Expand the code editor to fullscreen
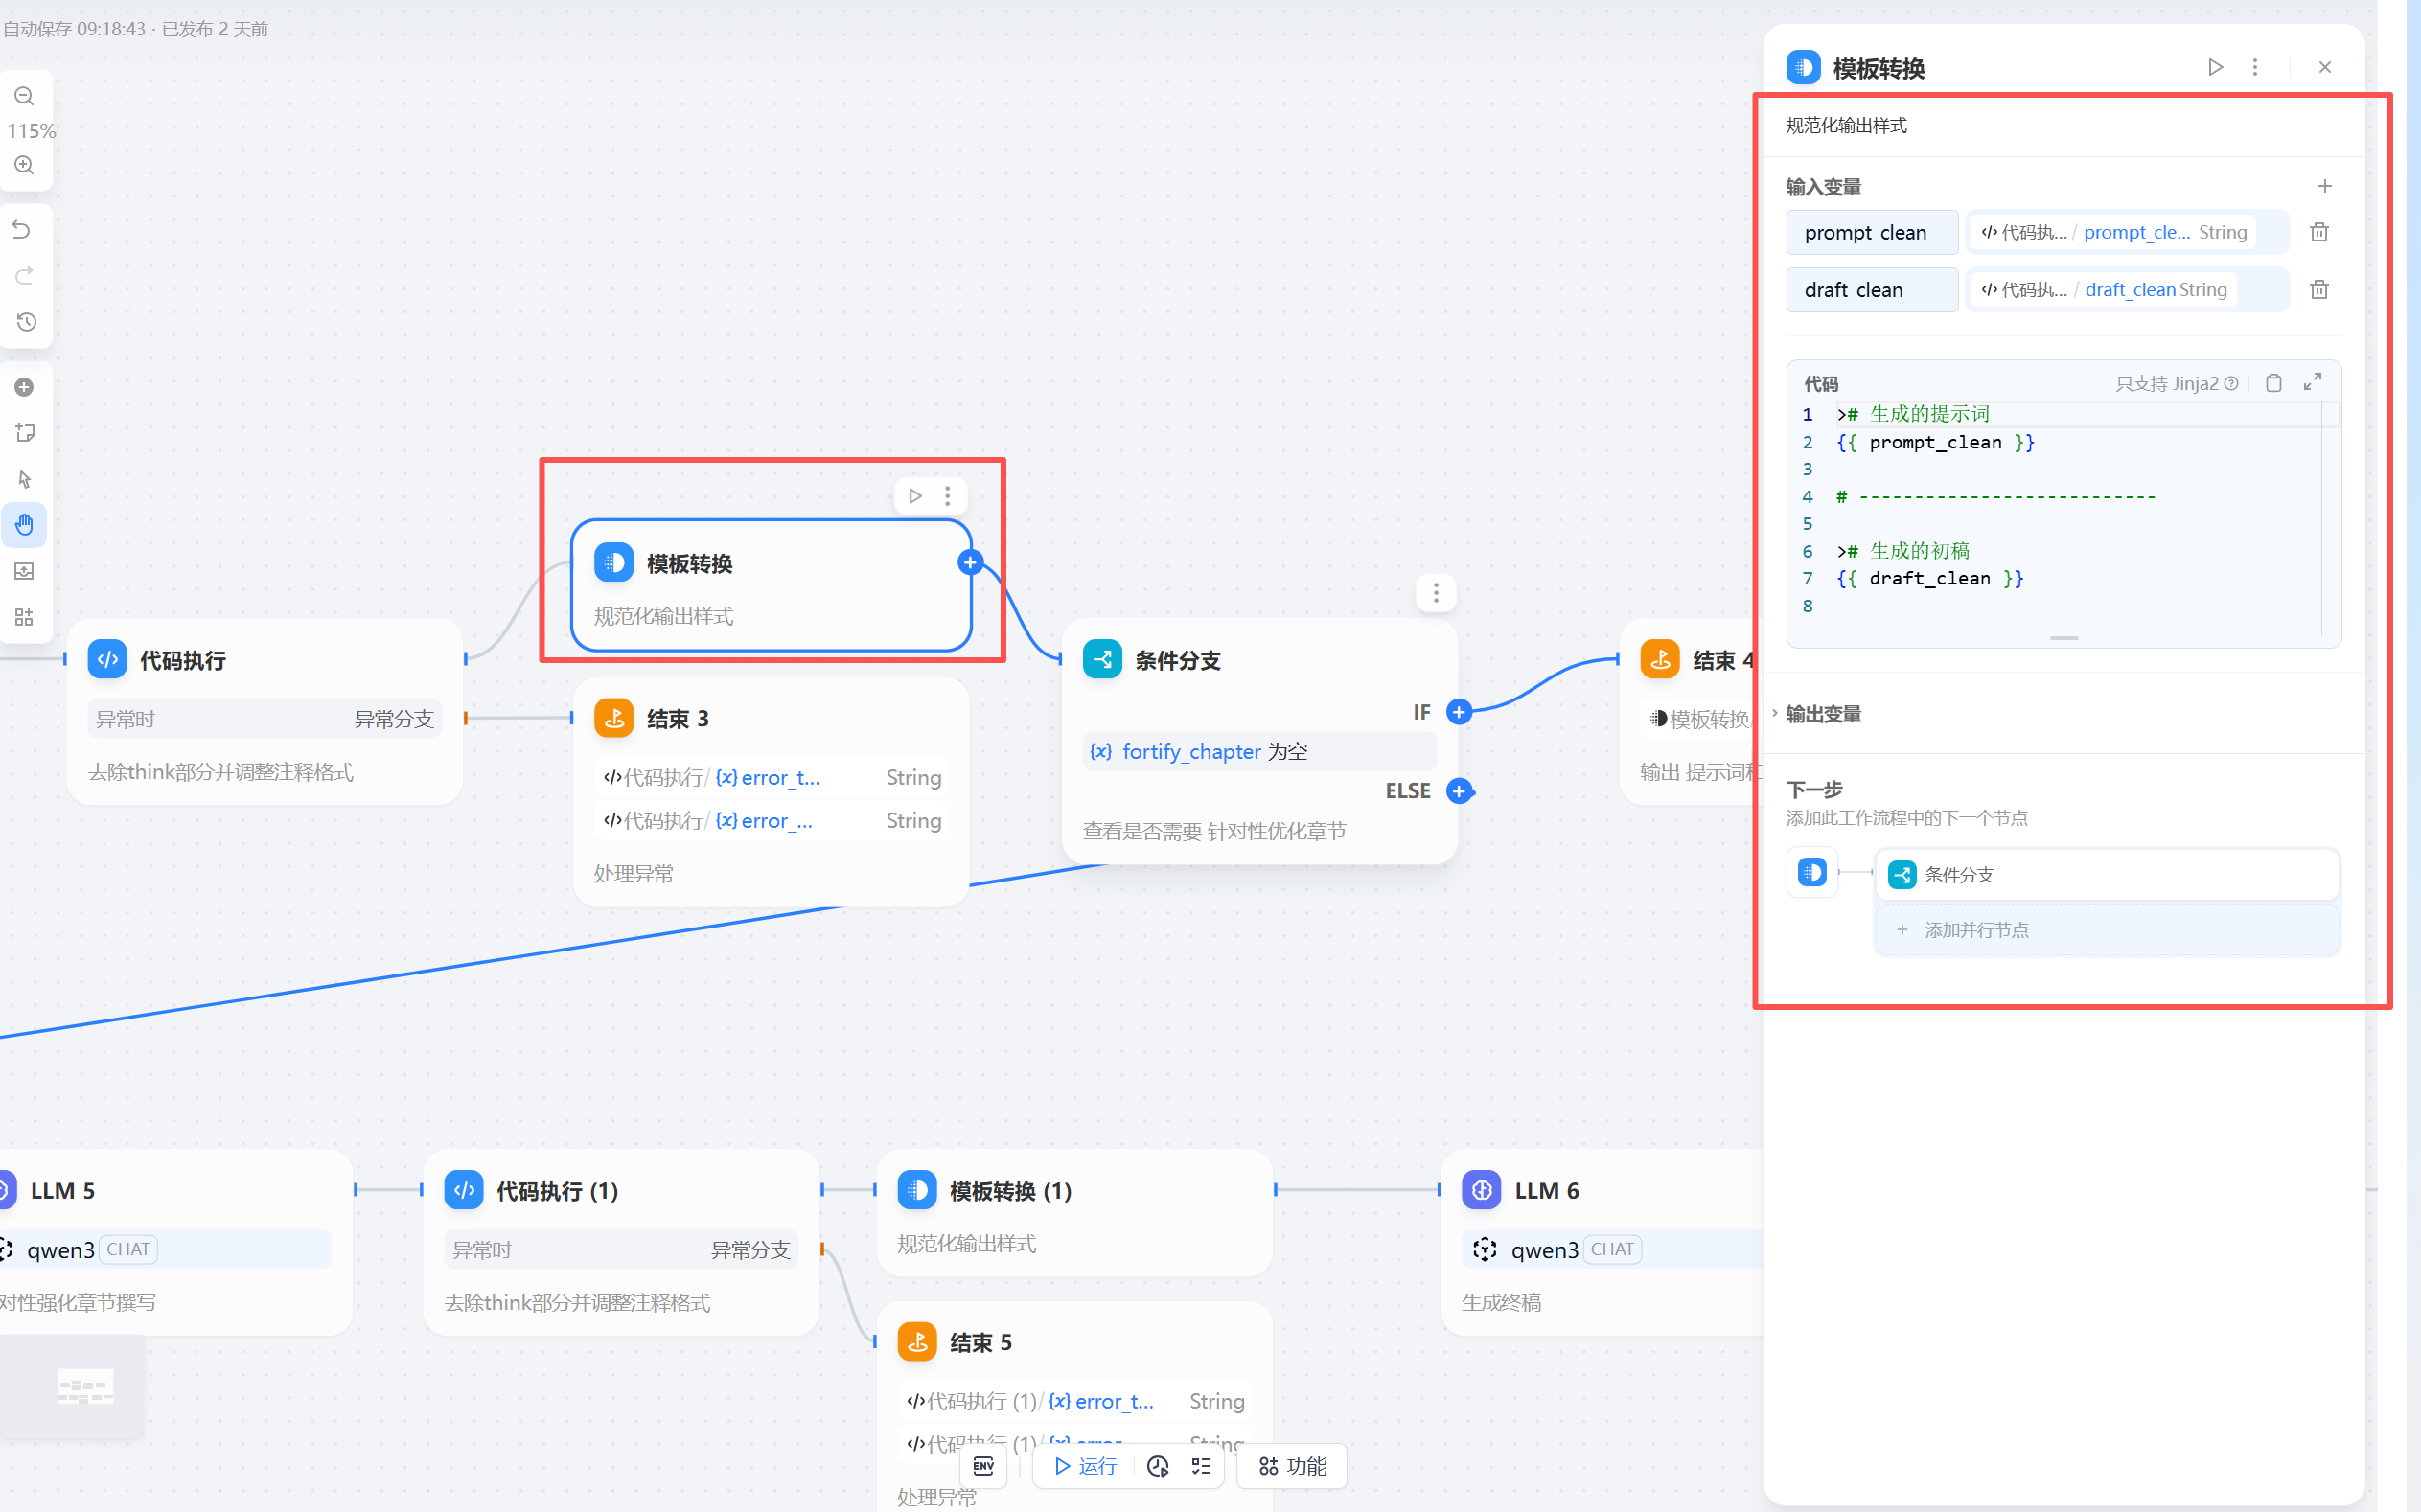 pos(2312,382)
